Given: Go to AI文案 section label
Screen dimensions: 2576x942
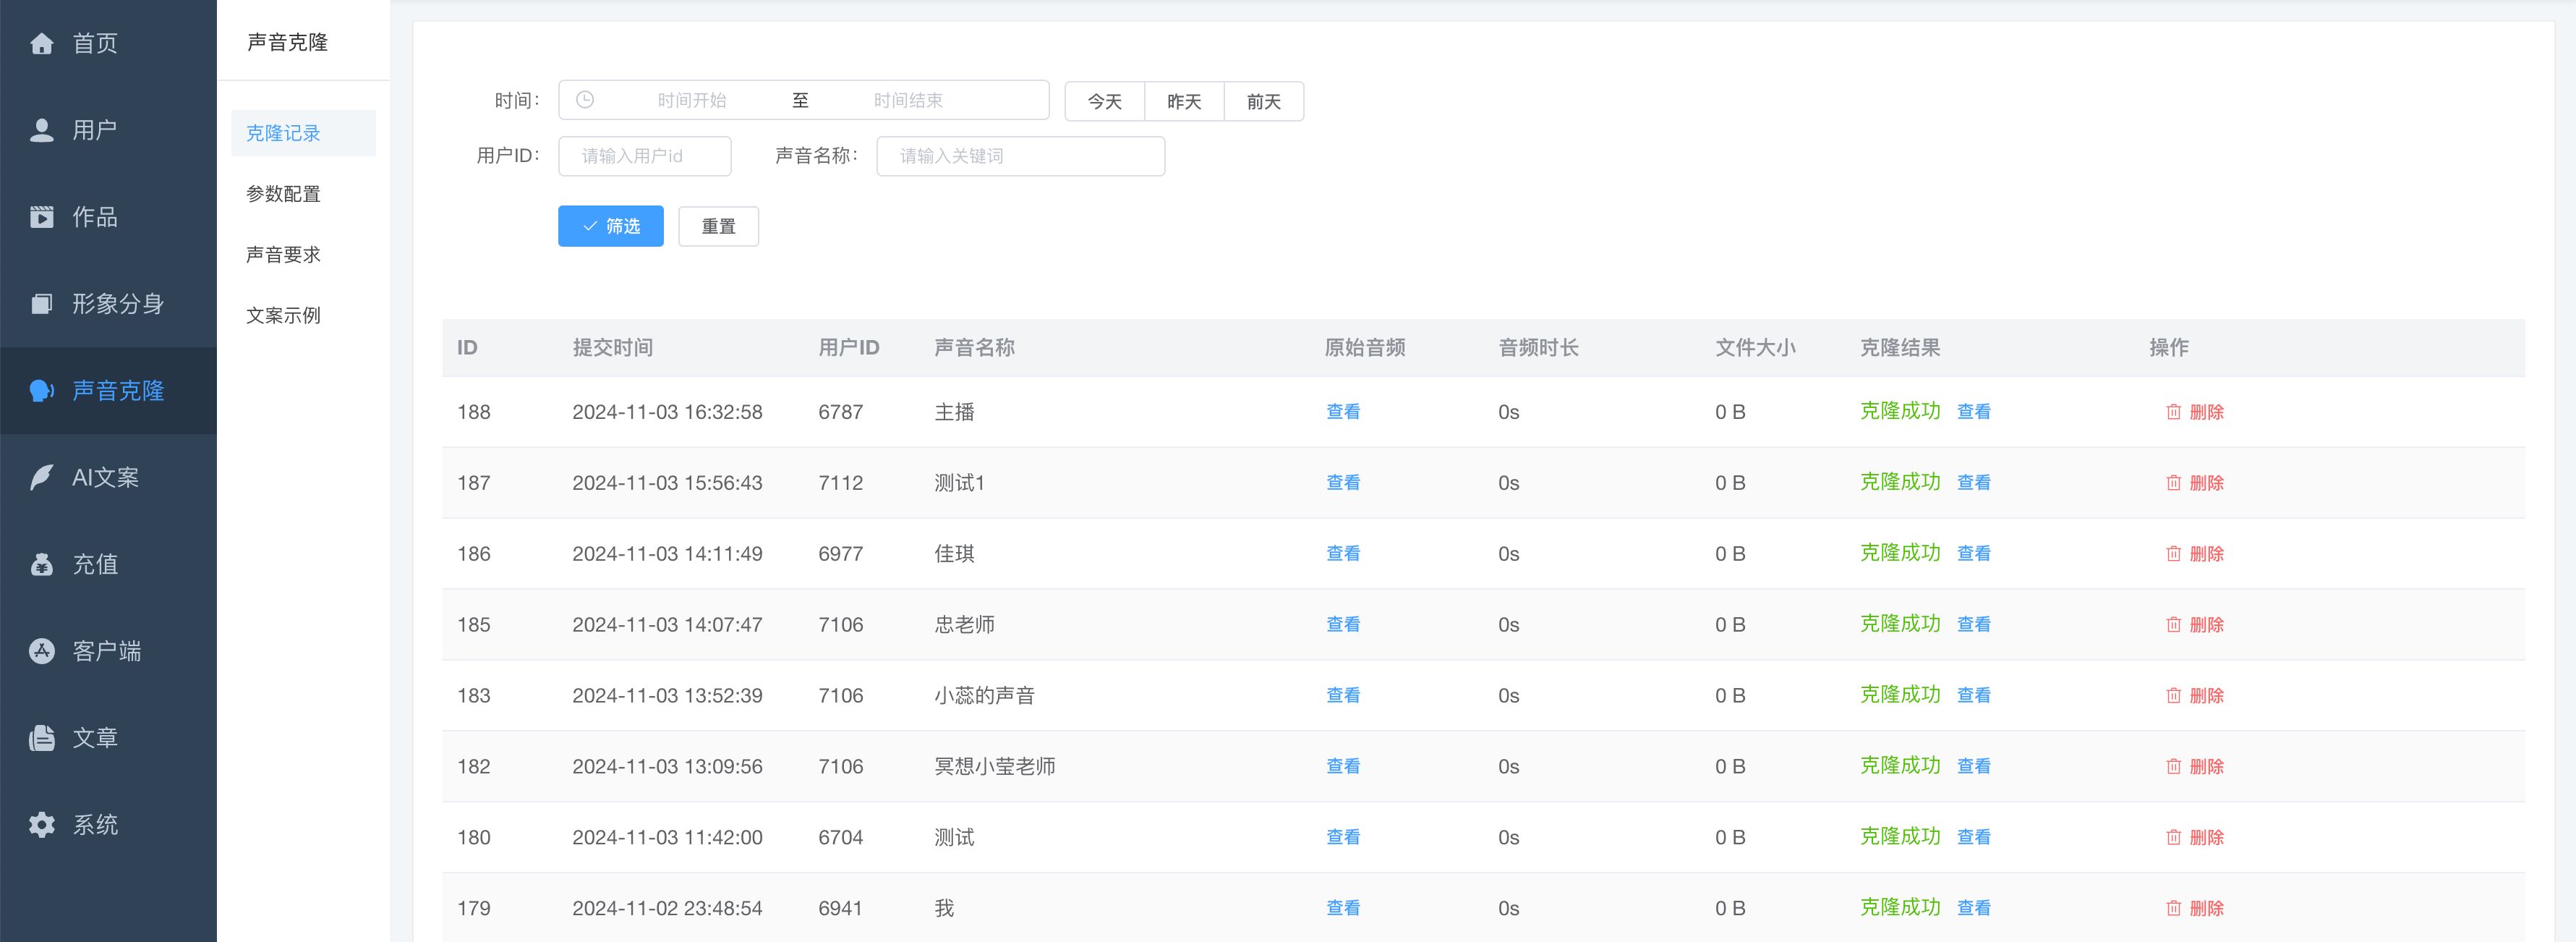Looking at the screenshot, I should (105, 478).
